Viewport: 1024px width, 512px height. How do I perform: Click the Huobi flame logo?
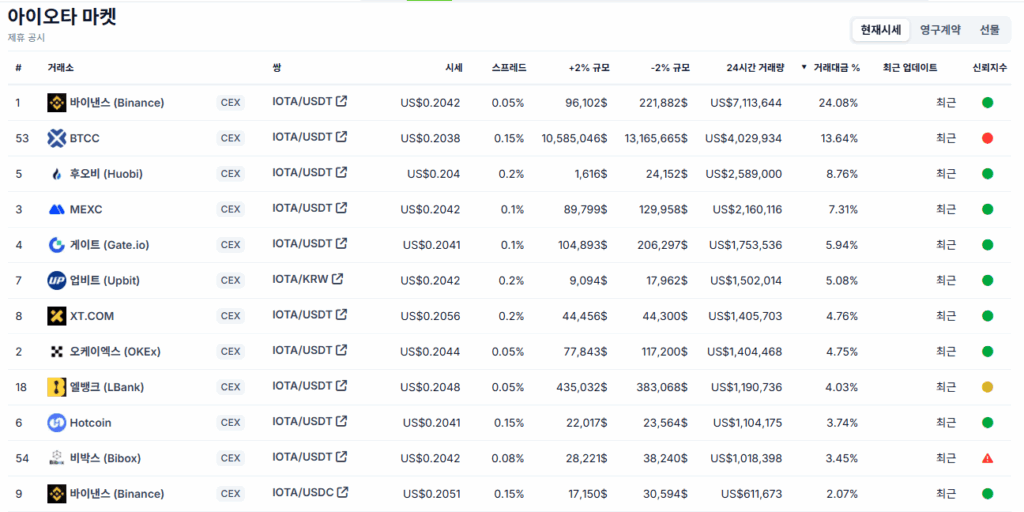tap(57, 174)
